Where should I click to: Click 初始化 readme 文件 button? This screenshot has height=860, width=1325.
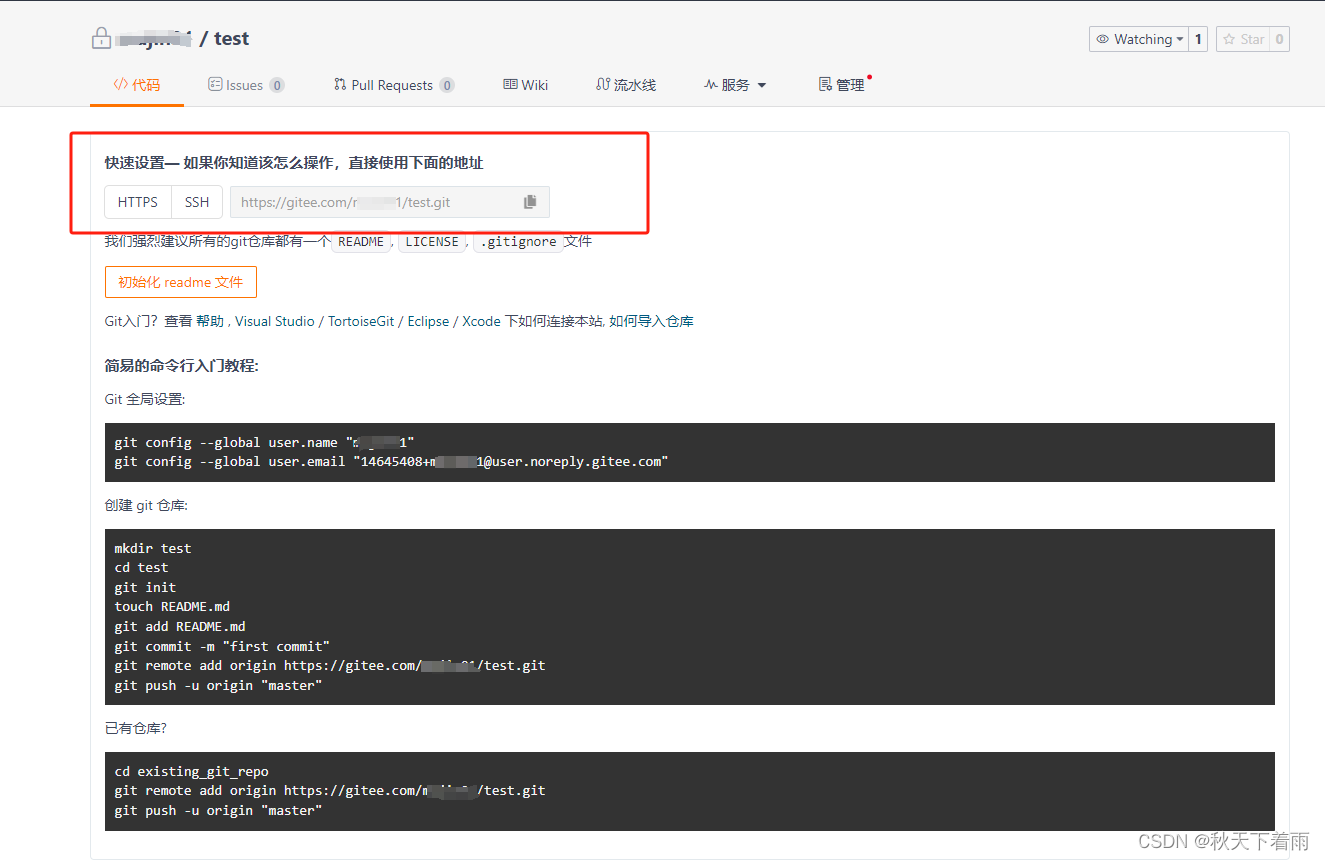(x=181, y=282)
